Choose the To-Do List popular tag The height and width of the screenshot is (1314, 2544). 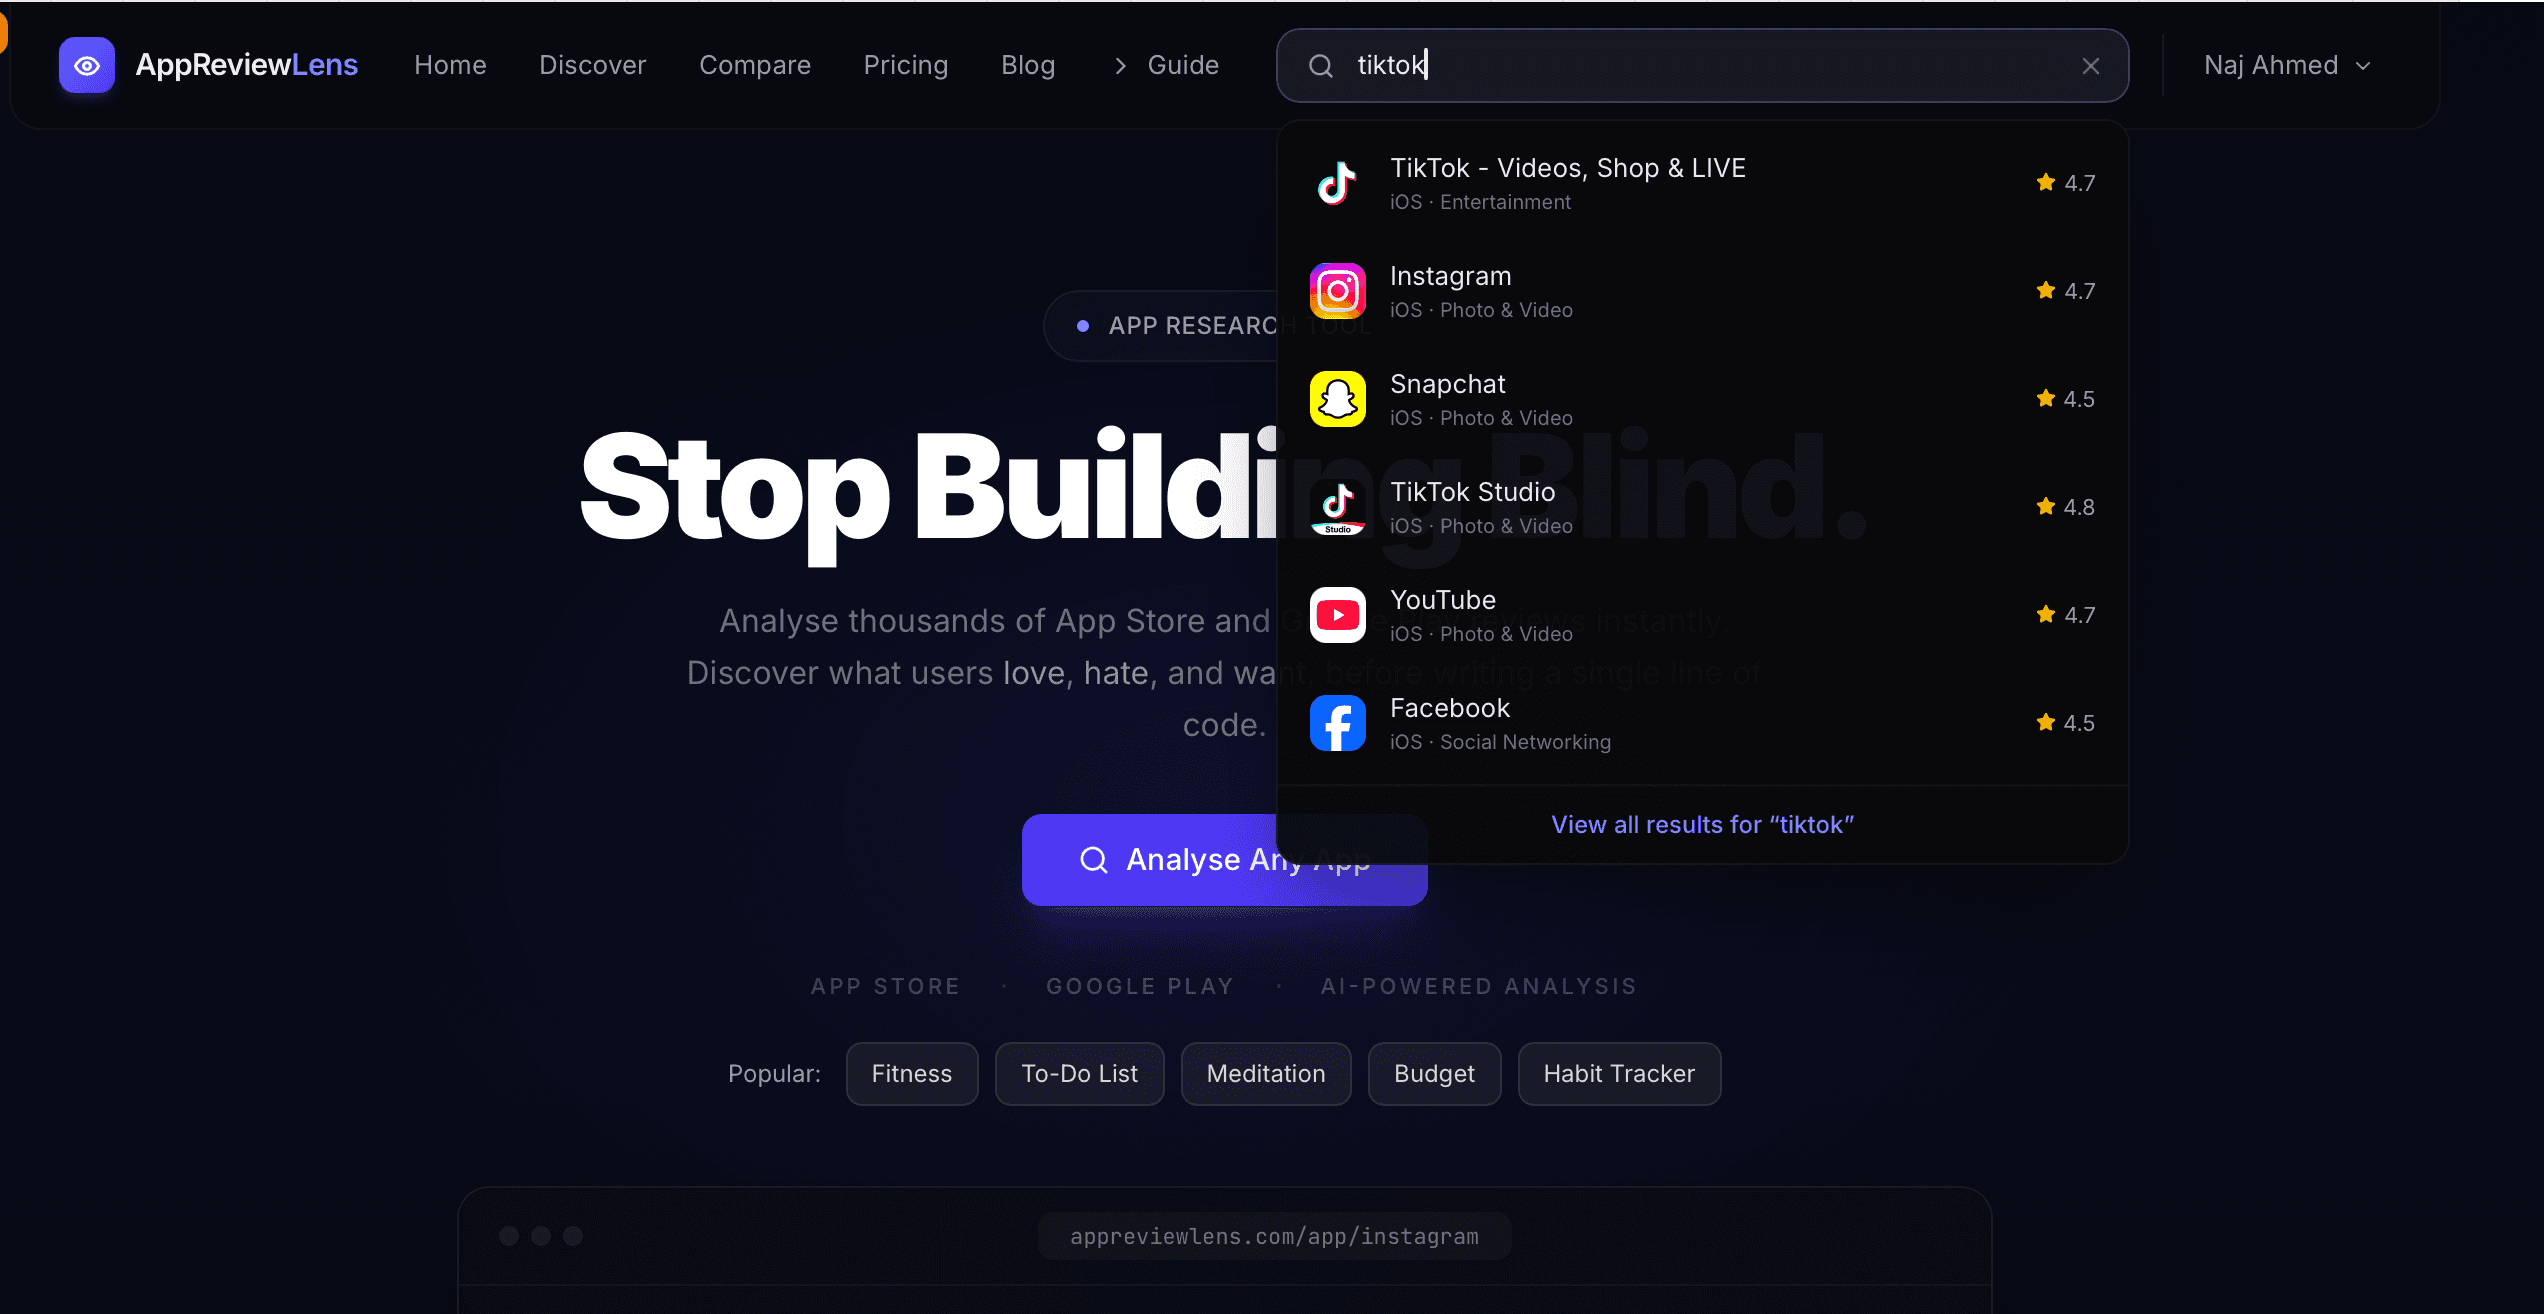[1079, 1074]
